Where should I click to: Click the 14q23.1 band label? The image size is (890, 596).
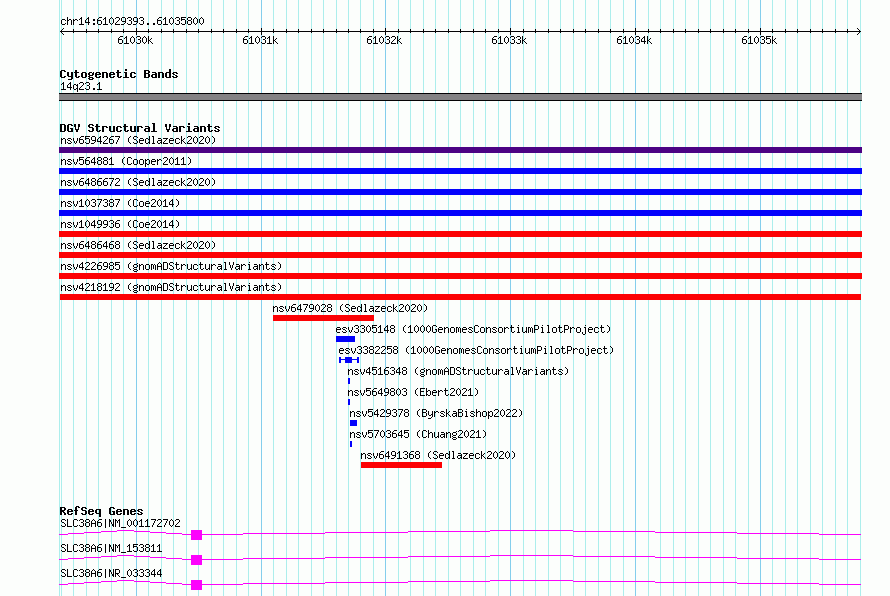81,86
